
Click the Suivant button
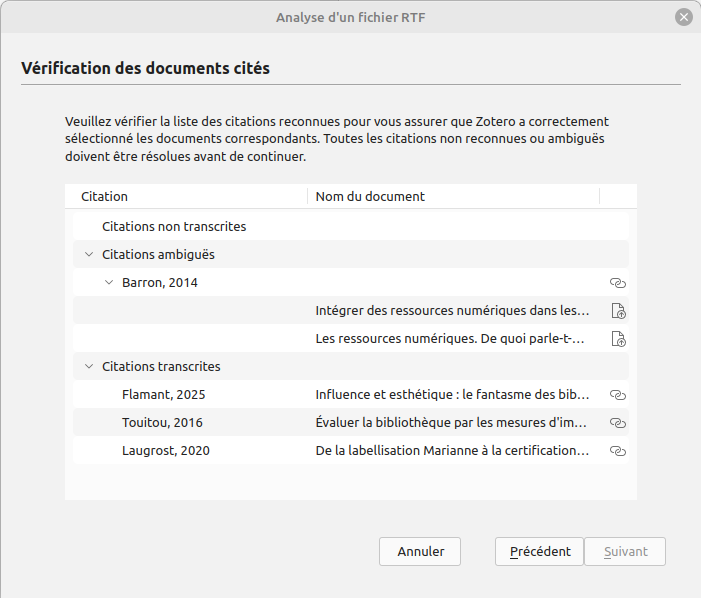(625, 552)
